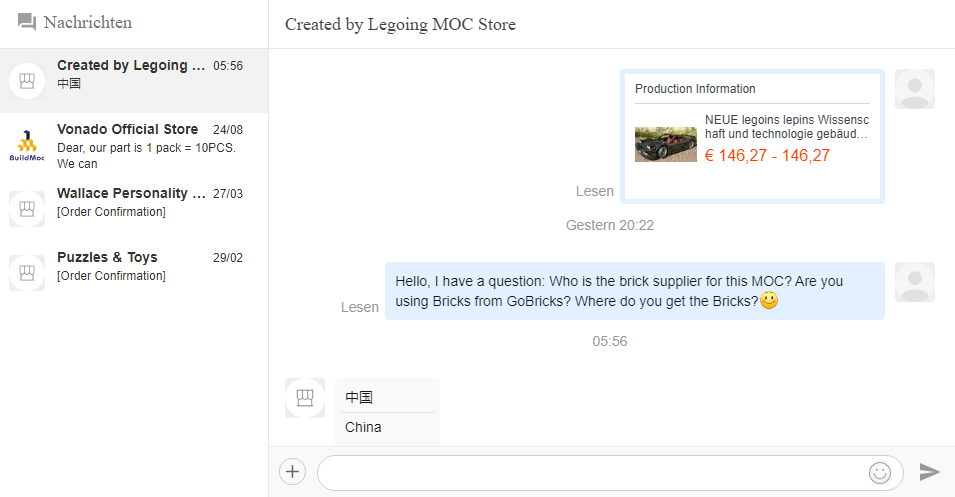Click the € 146,27 price text
This screenshot has width=955, height=497.
pyautogui.click(x=767, y=155)
